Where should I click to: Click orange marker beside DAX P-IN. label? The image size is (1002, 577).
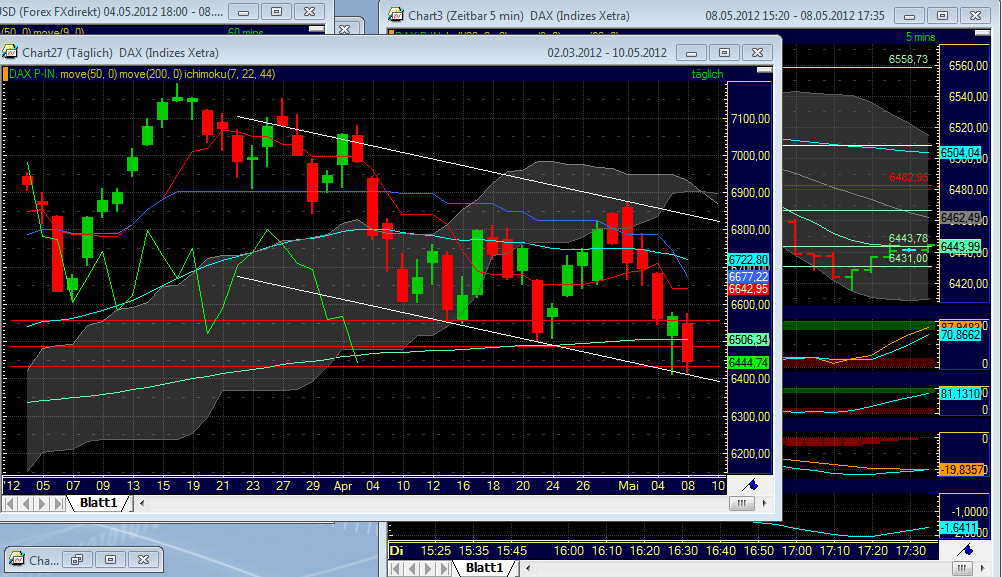pyautogui.click(x=5, y=74)
